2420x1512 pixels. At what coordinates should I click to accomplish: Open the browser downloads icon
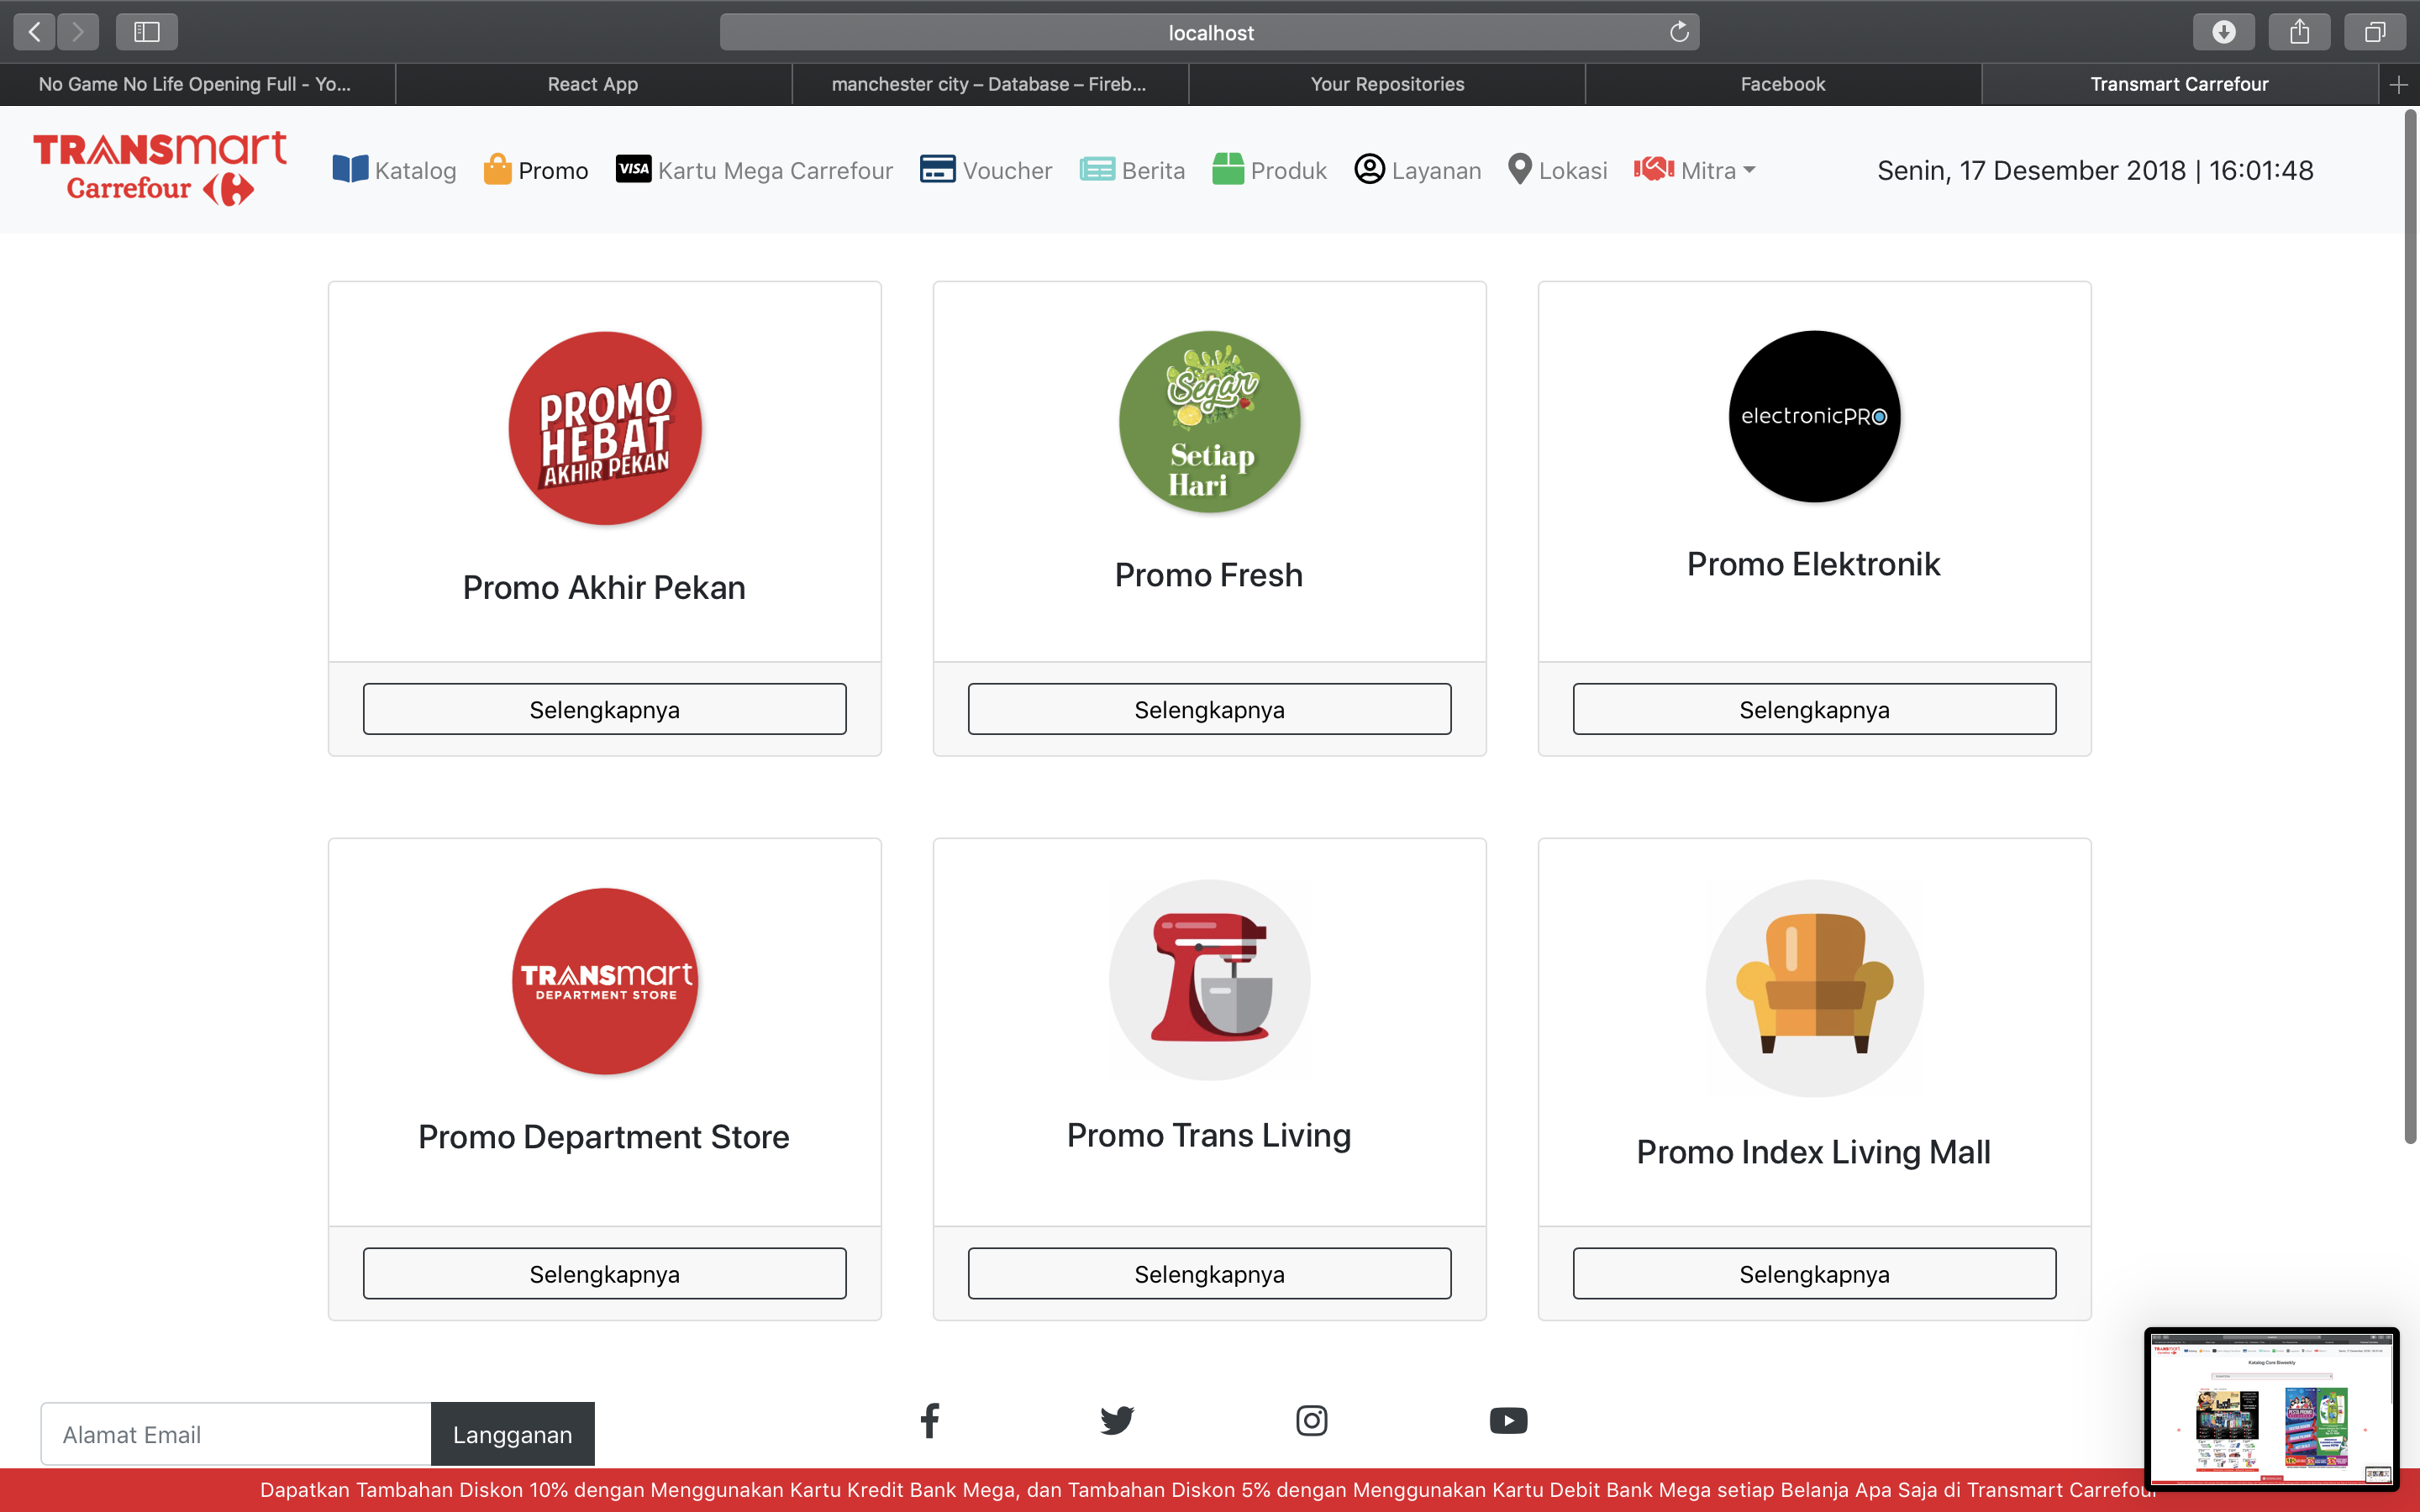point(2223,32)
